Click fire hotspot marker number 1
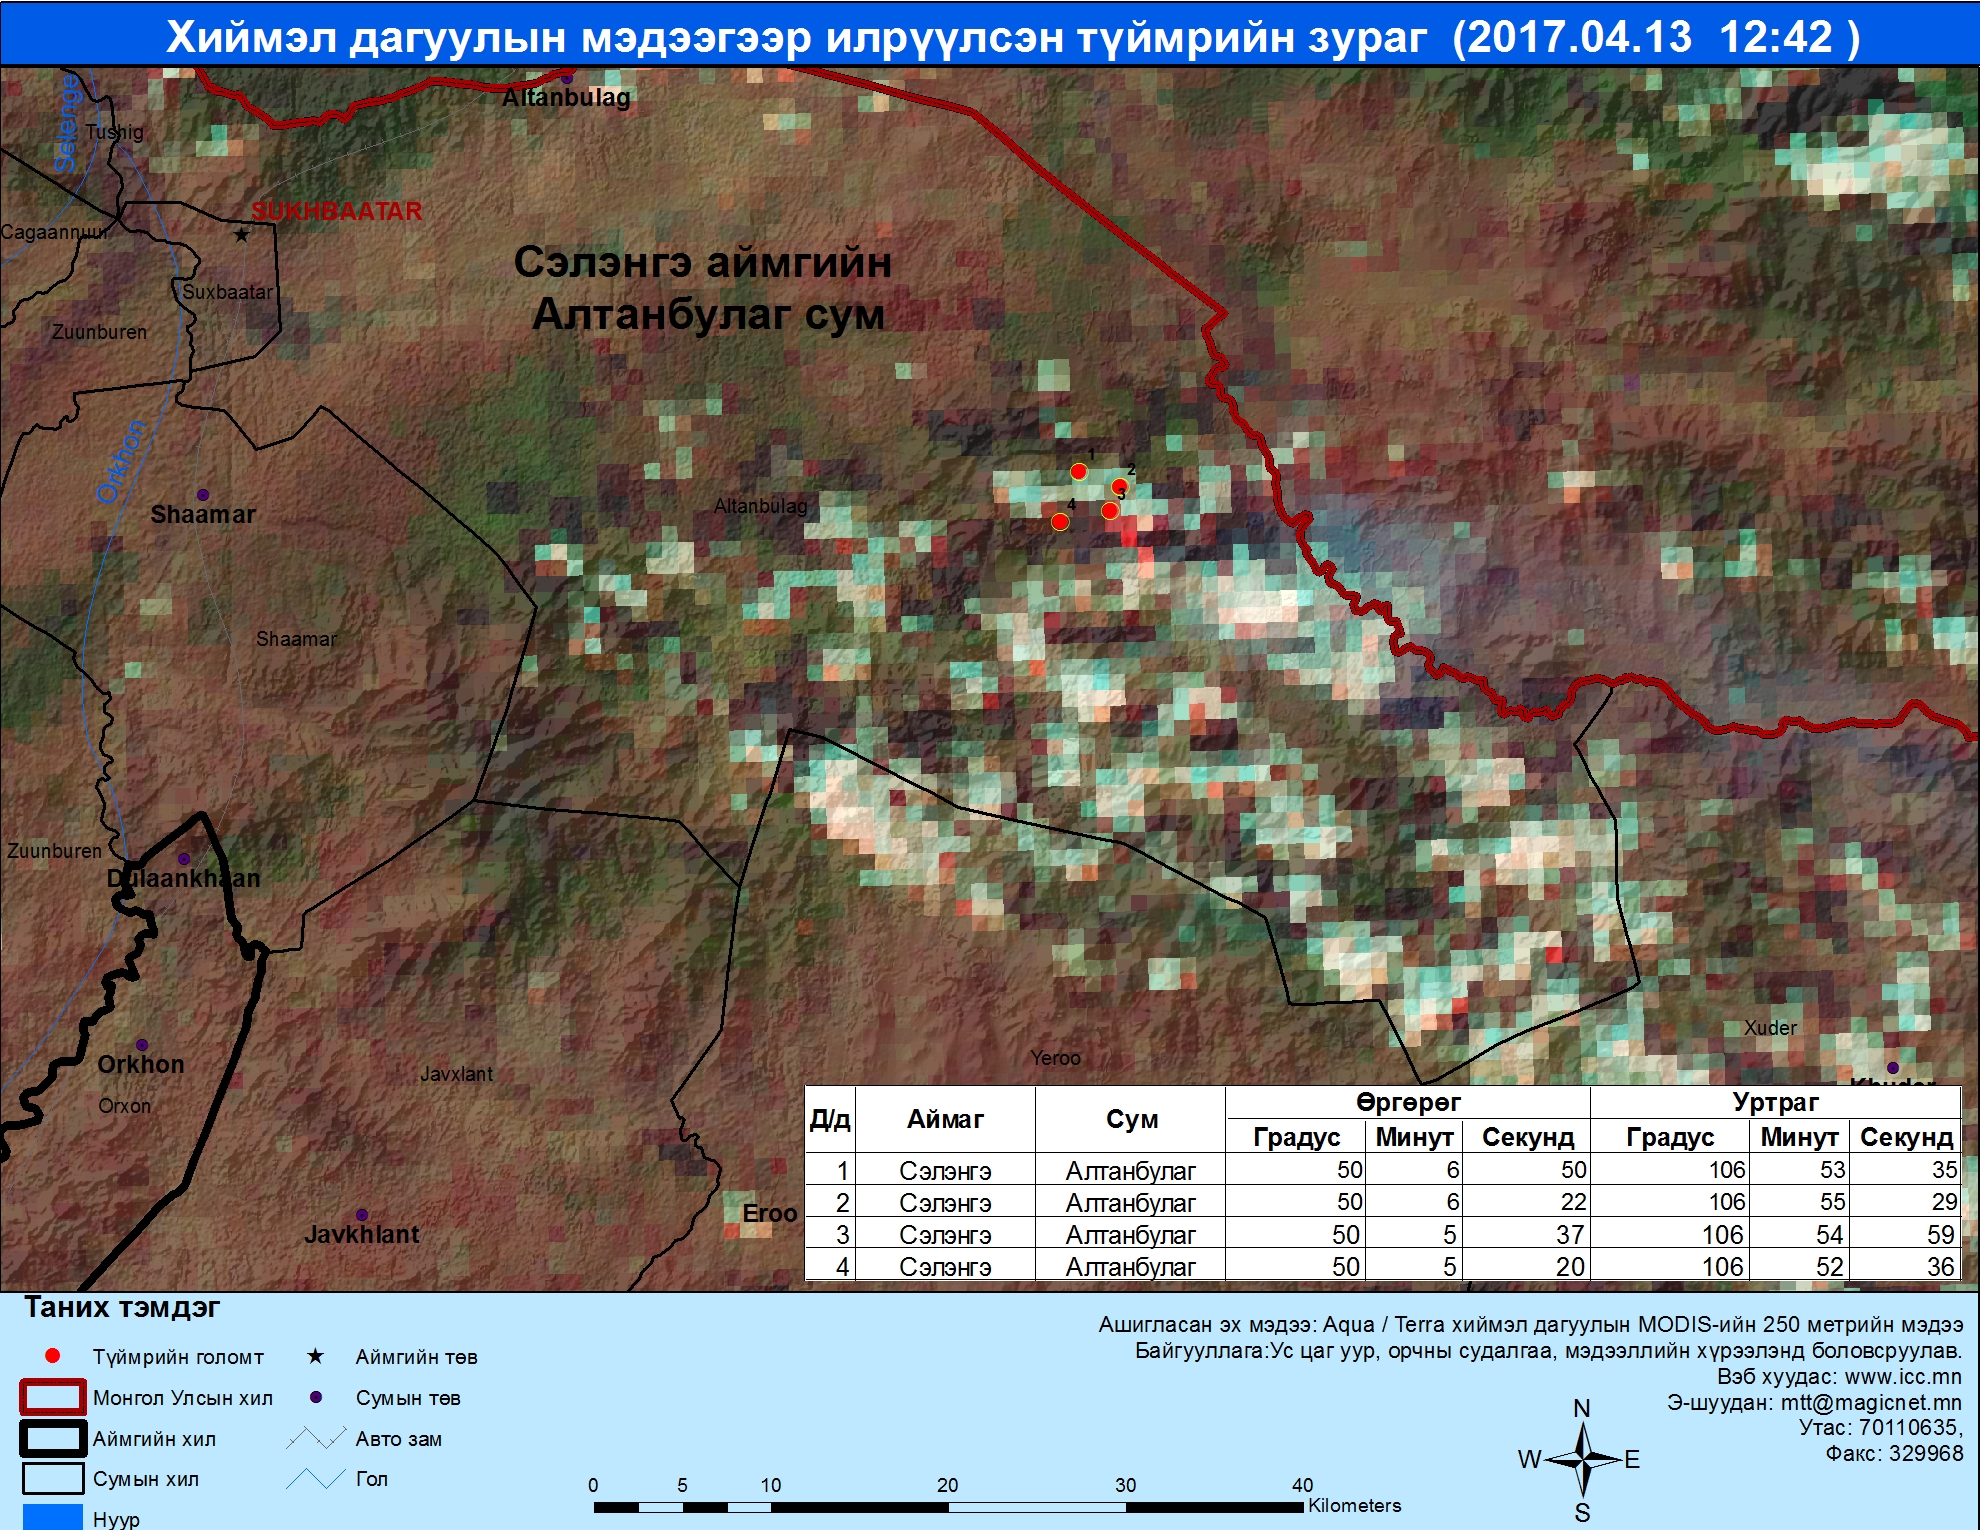 point(1078,471)
